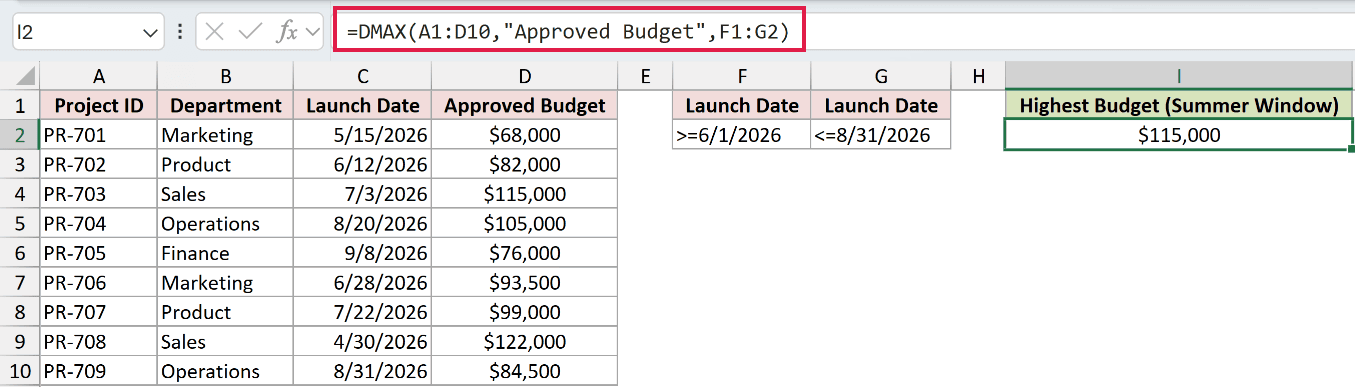This screenshot has width=1355, height=387.
Task: Select column C header
Action: coord(363,76)
